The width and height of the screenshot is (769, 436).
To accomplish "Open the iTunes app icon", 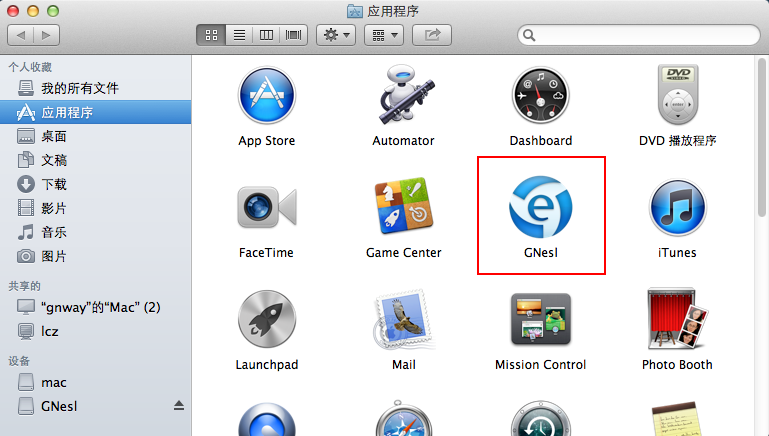I will [x=677, y=208].
